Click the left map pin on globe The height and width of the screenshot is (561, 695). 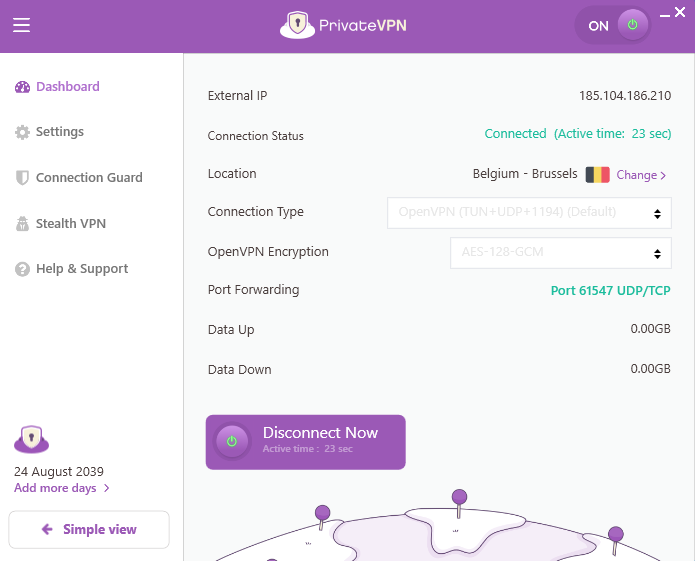tap(322, 517)
